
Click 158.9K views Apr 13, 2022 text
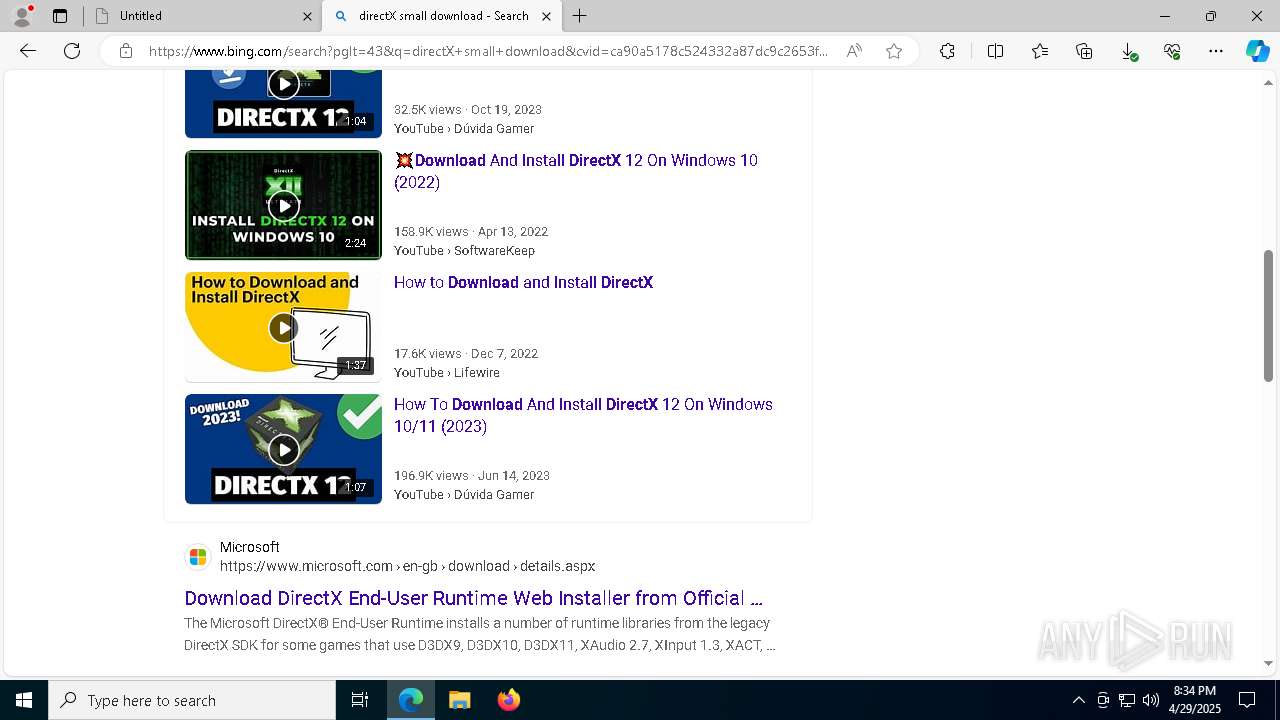tap(471, 231)
